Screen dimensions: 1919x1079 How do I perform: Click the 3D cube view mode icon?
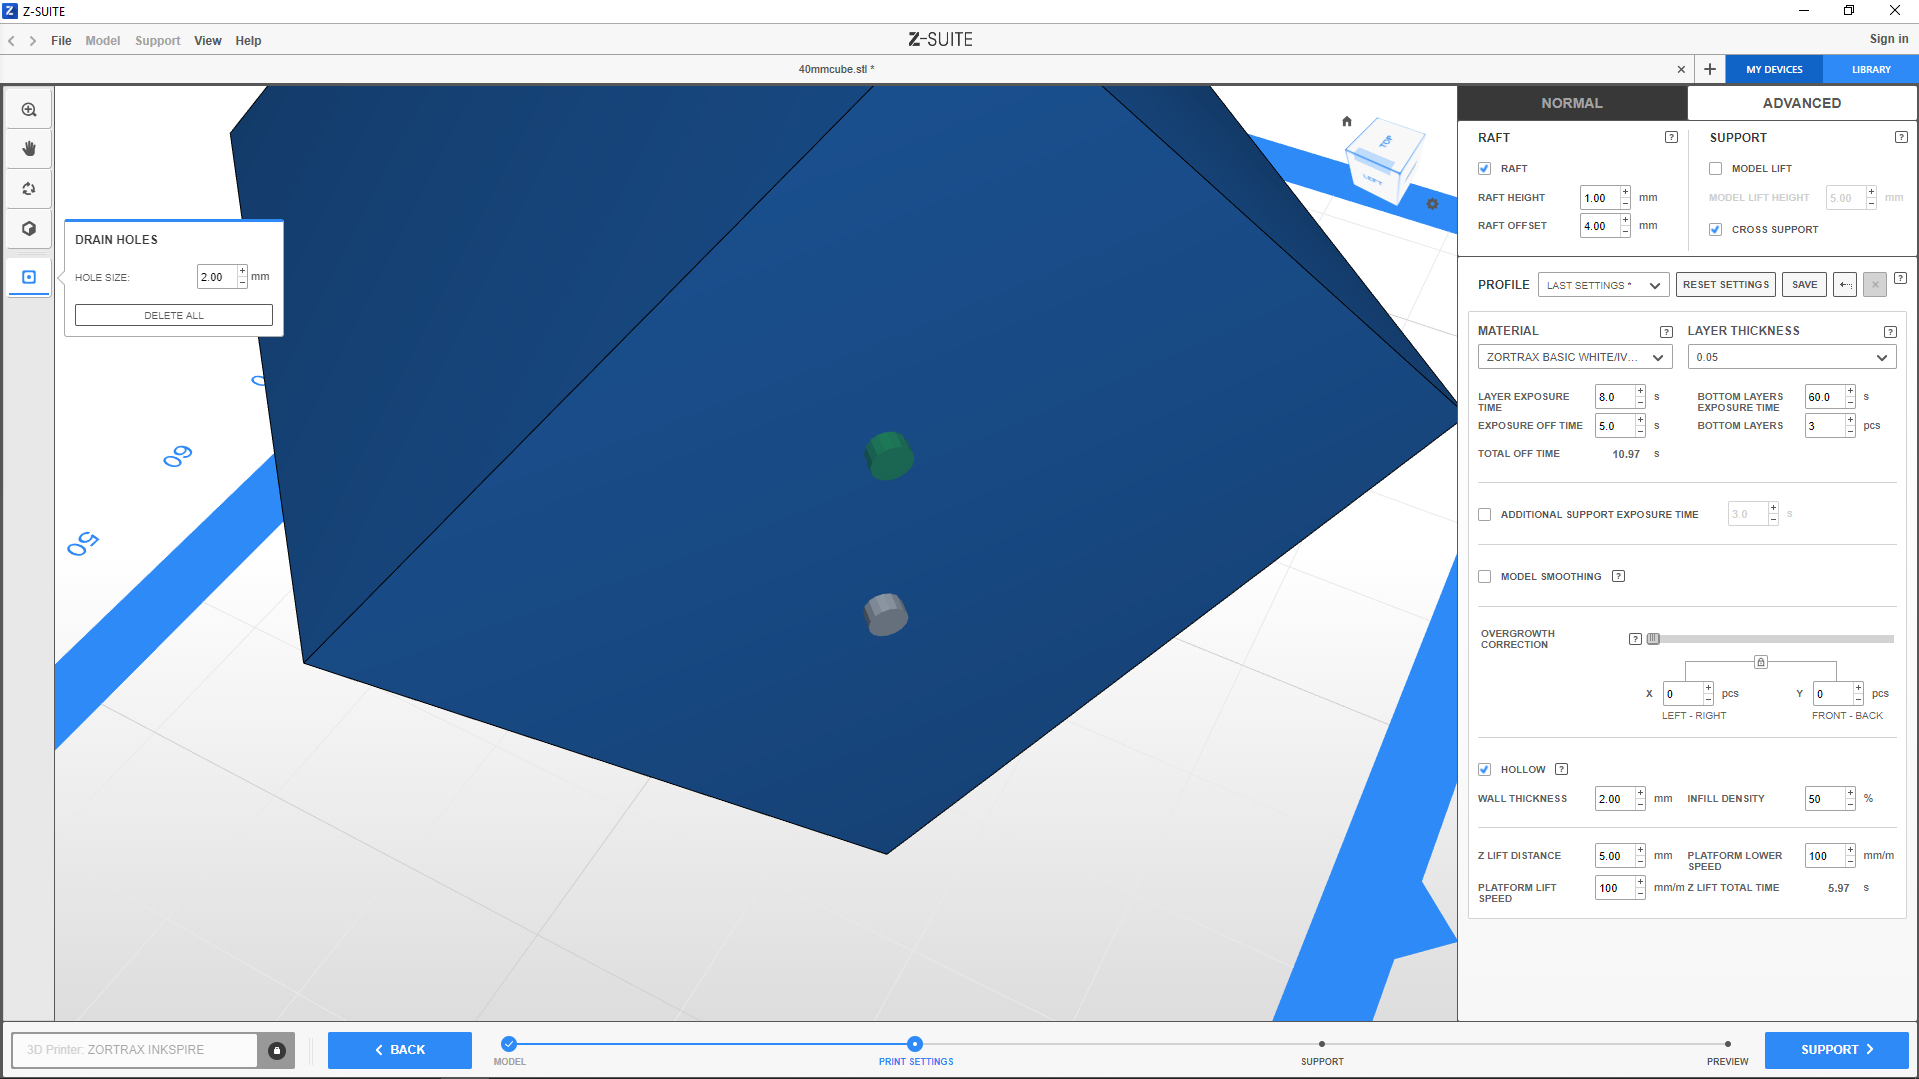[29, 229]
